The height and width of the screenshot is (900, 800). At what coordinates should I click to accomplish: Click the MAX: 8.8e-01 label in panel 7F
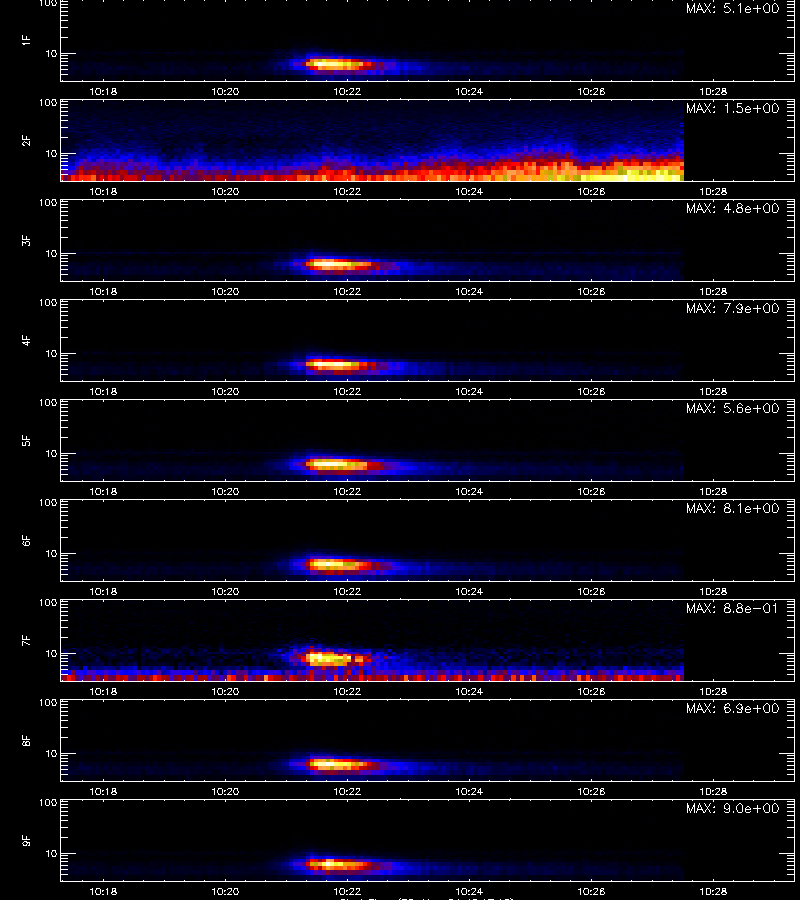click(732, 608)
